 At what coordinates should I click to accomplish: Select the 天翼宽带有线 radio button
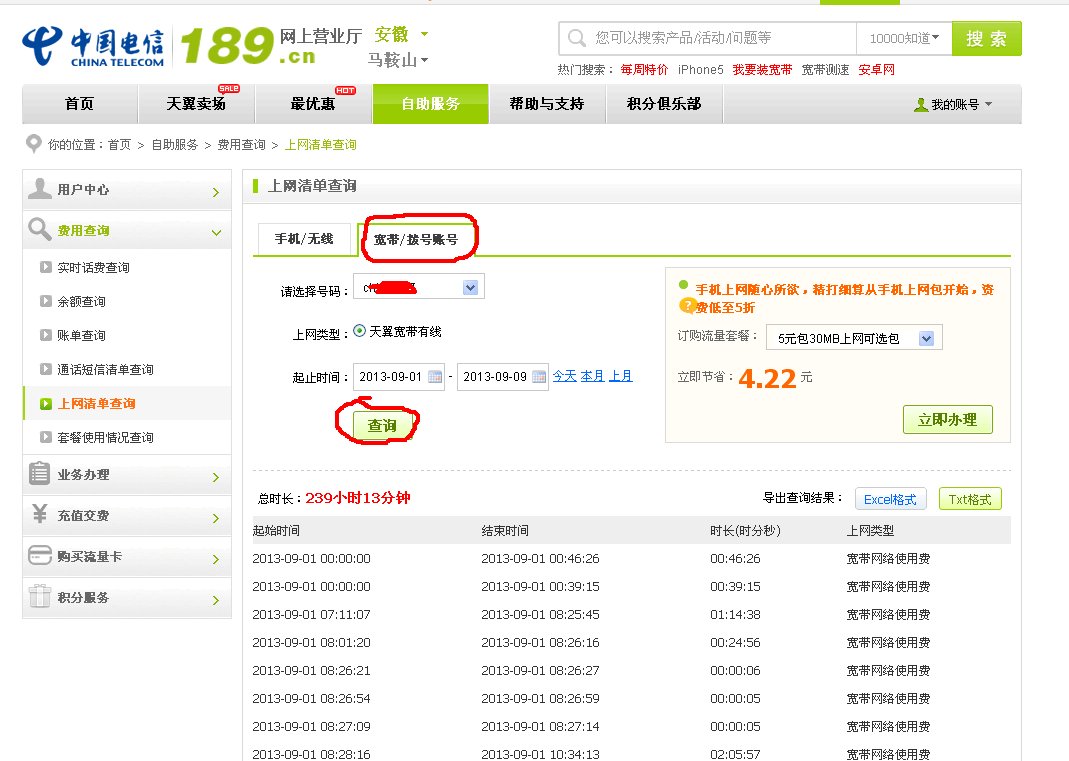(x=360, y=331)
